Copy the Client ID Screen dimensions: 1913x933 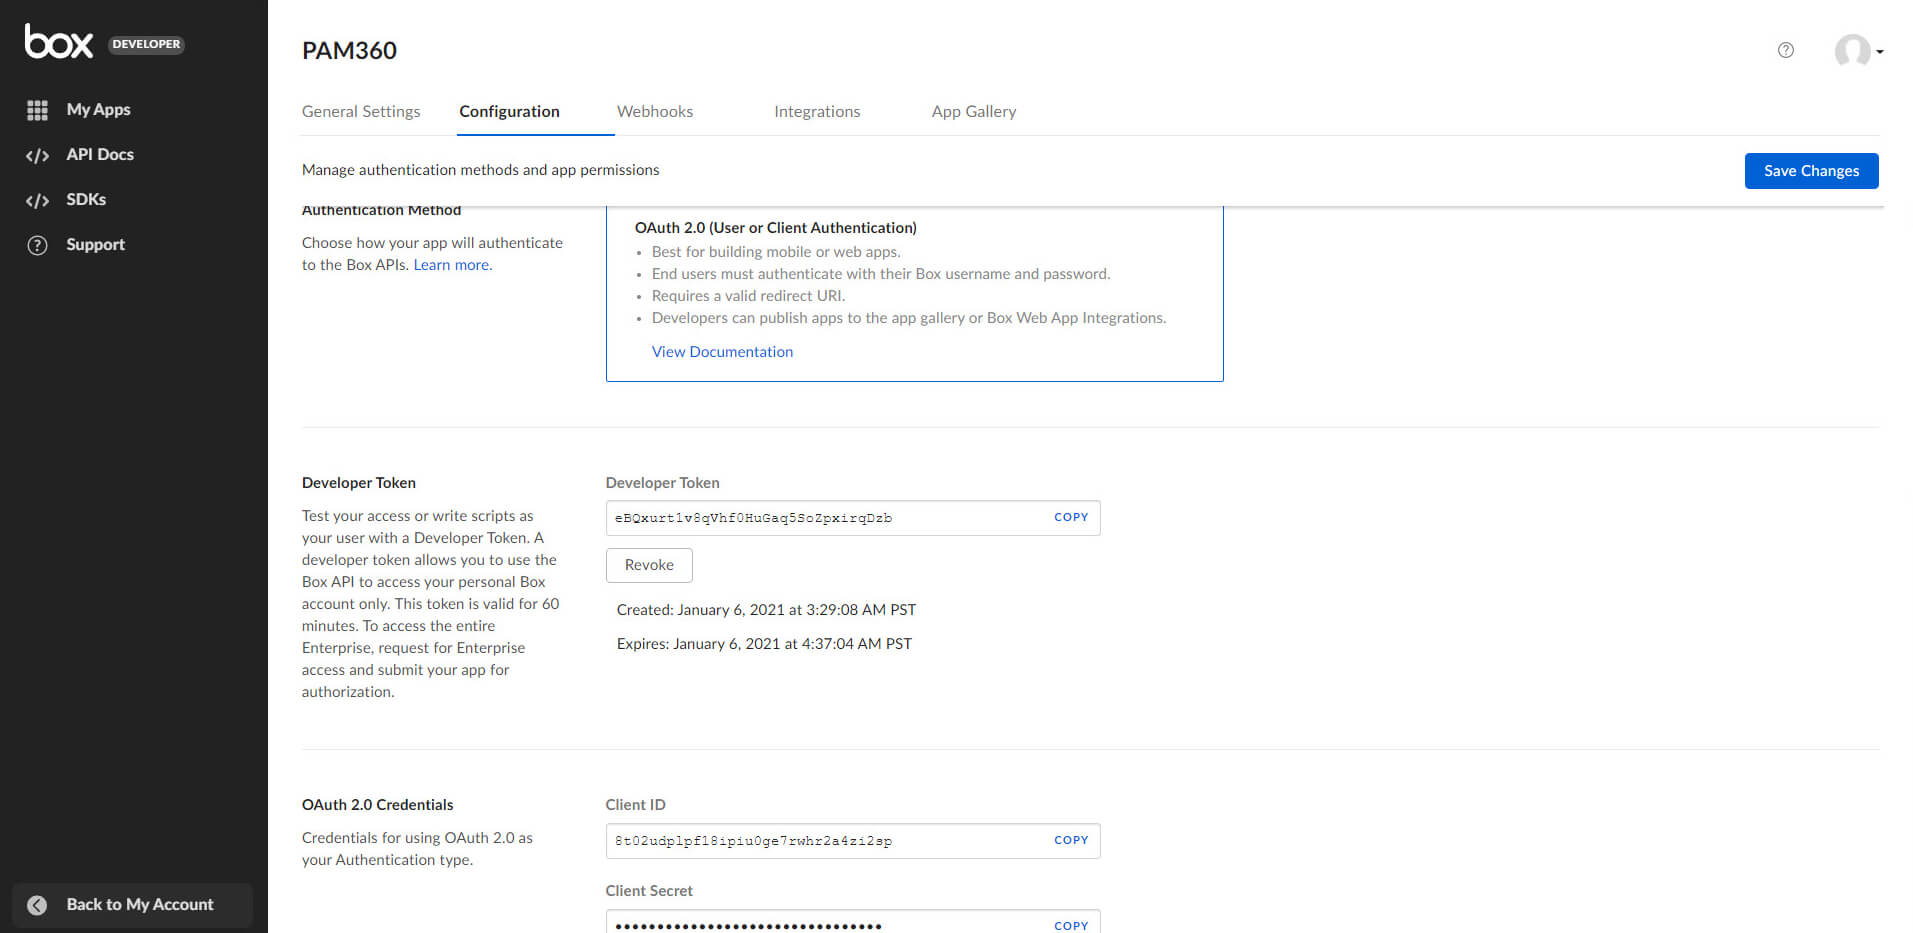[x=1070, y=840]
